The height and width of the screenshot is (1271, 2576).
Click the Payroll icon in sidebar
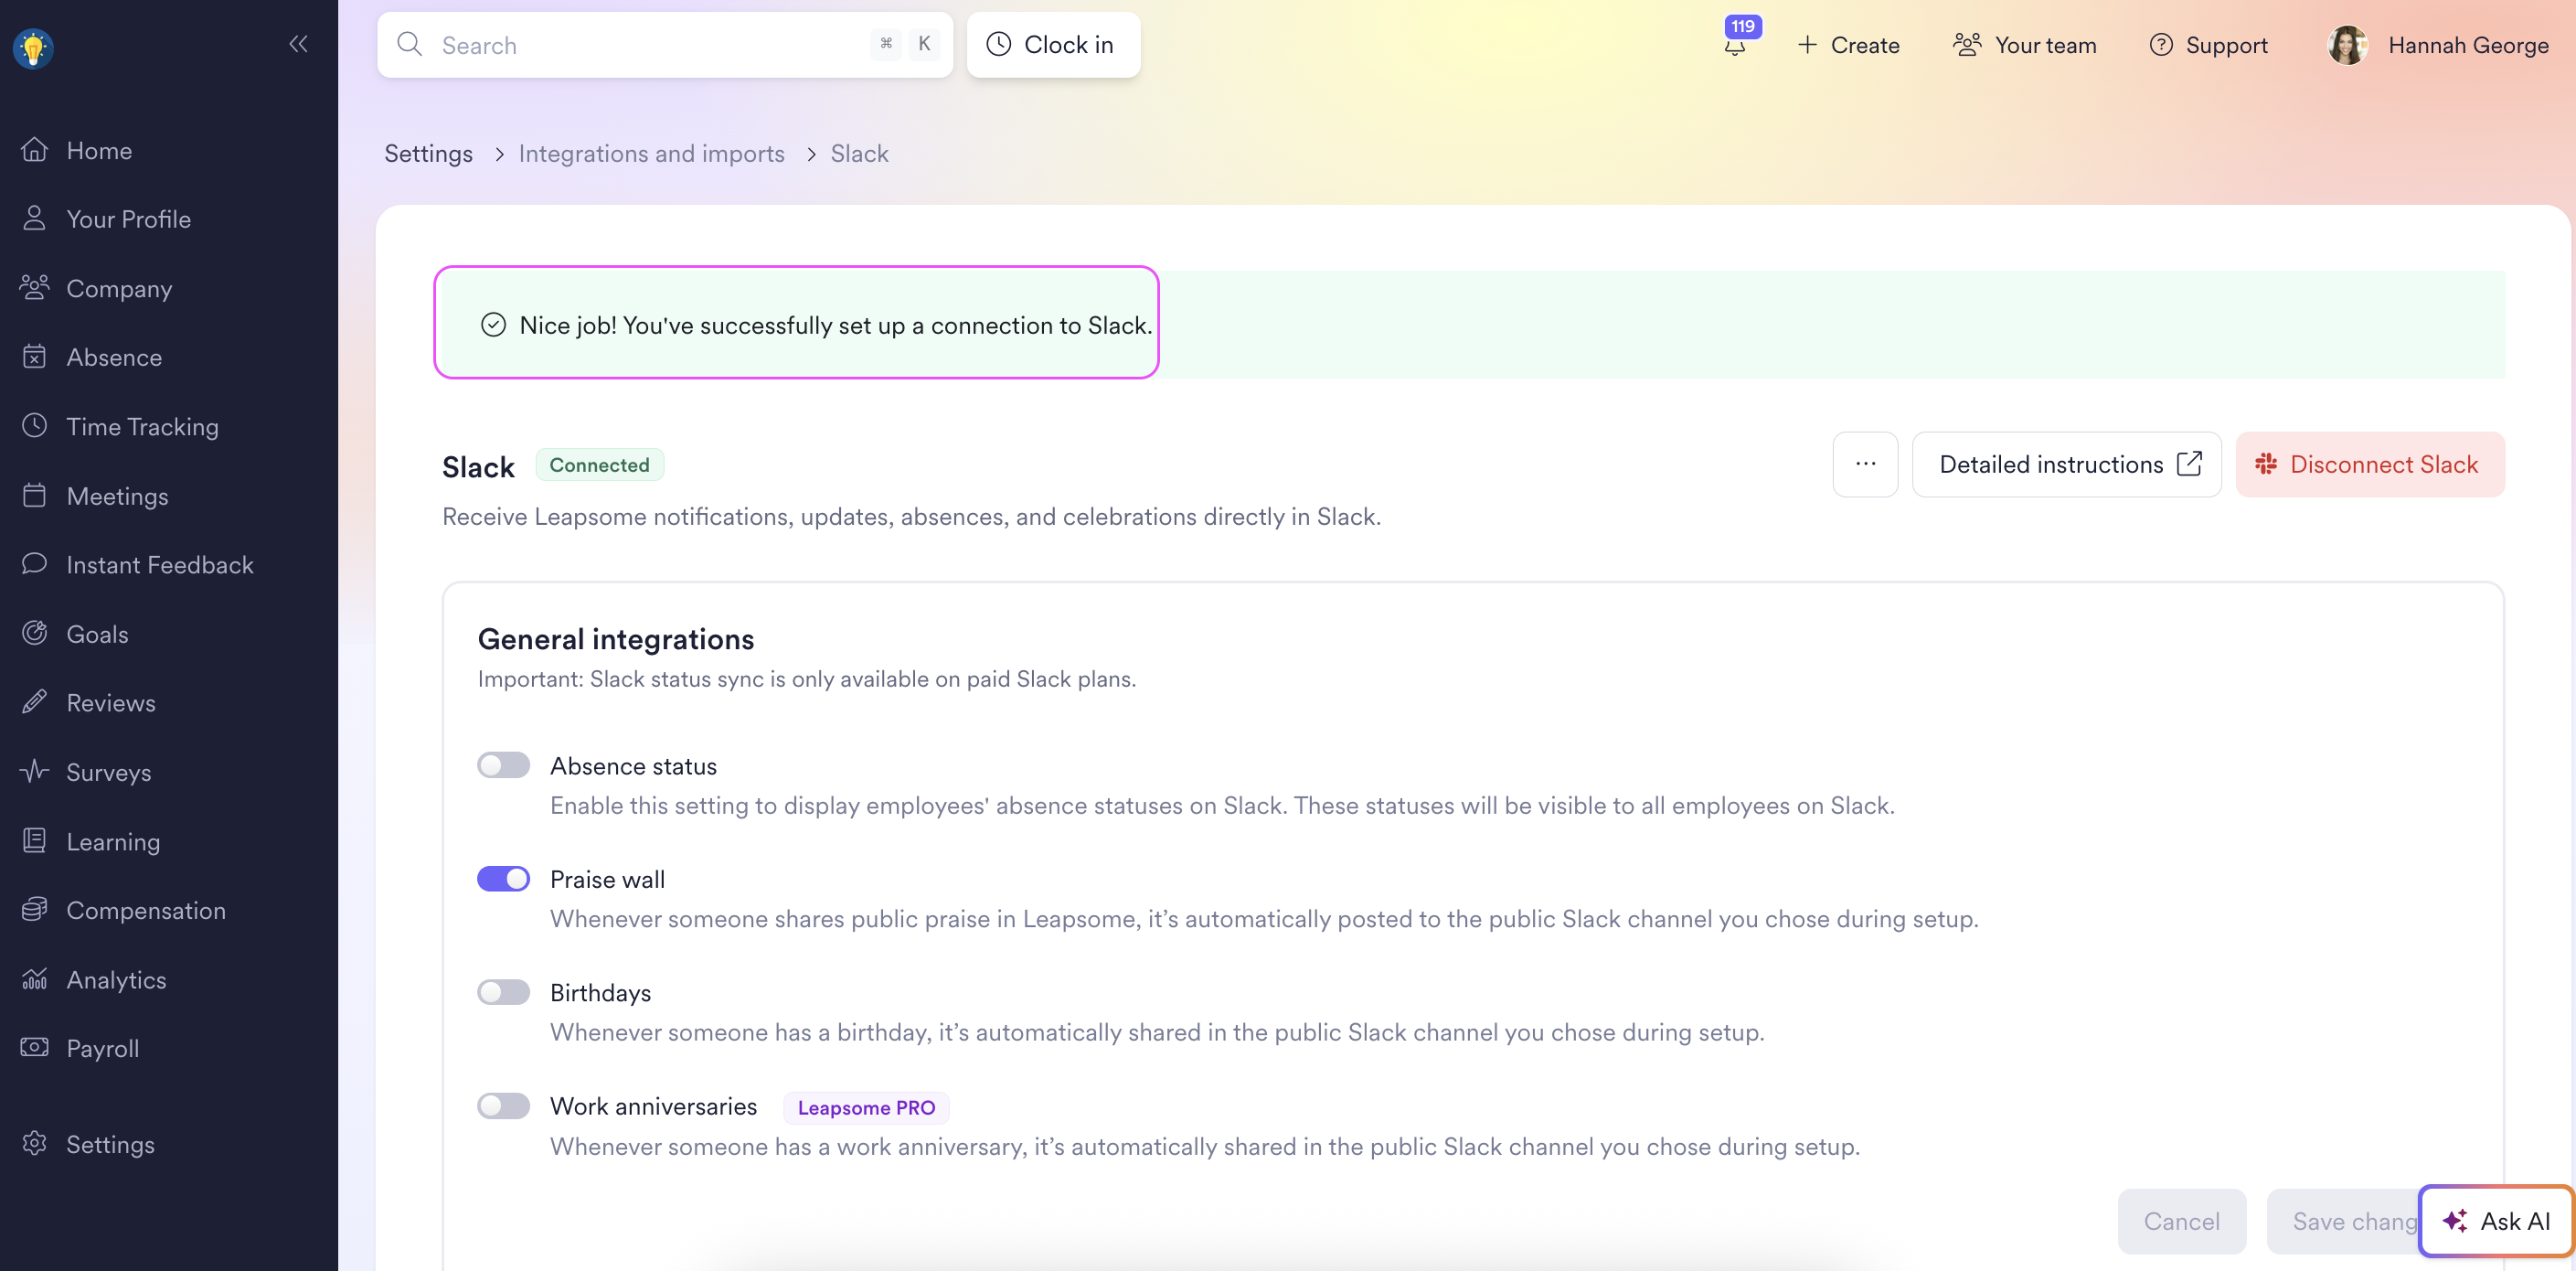coord(35,1047)
